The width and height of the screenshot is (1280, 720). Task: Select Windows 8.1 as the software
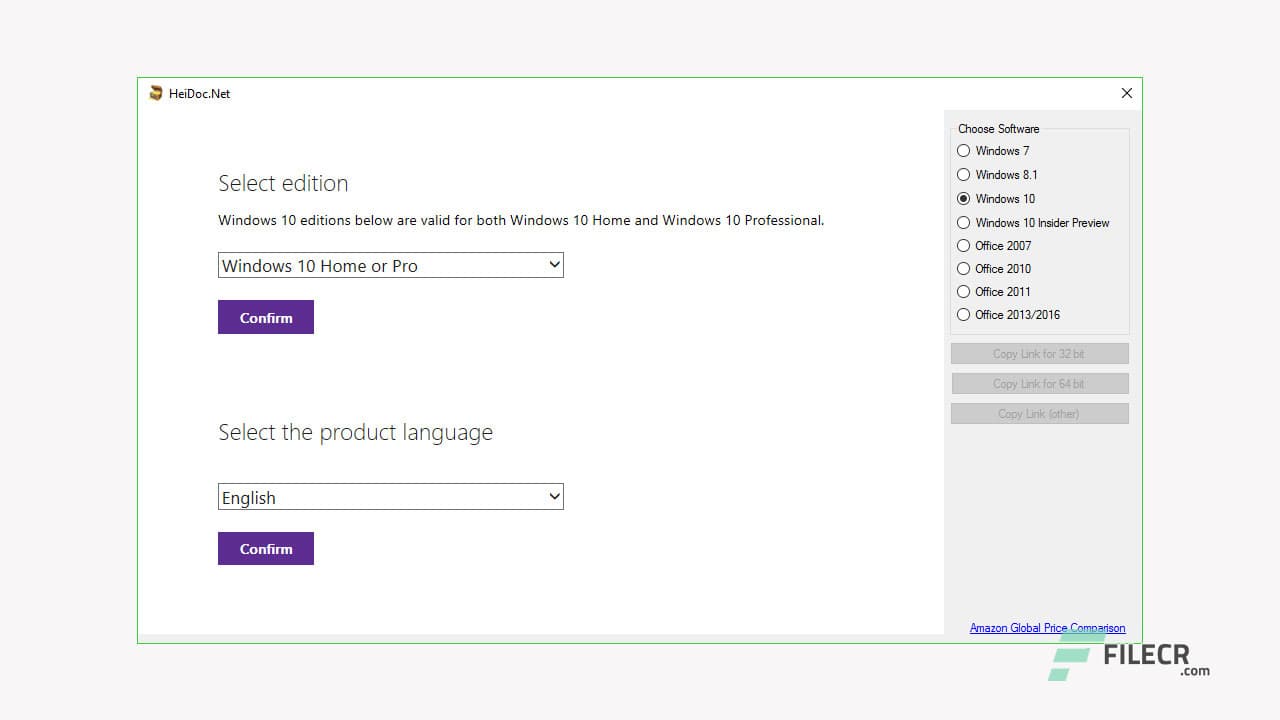click(963, 174)
